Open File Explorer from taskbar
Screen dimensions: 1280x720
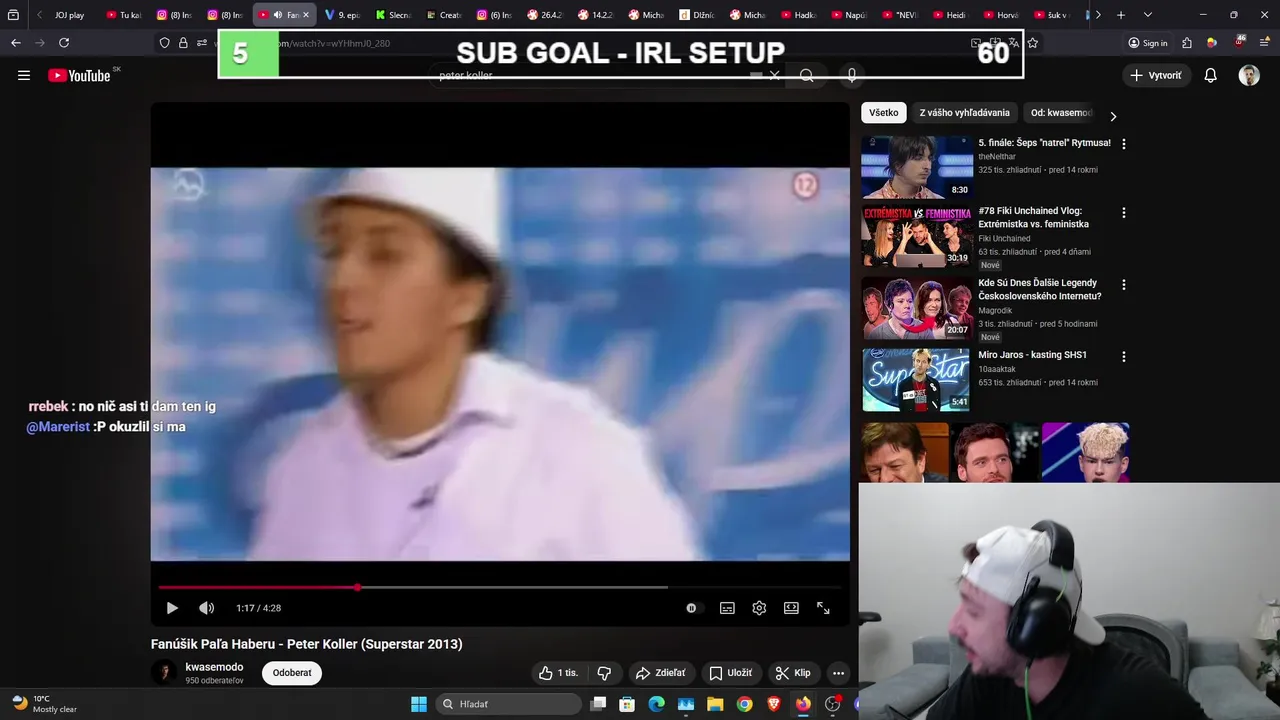[x=715, y=704]
